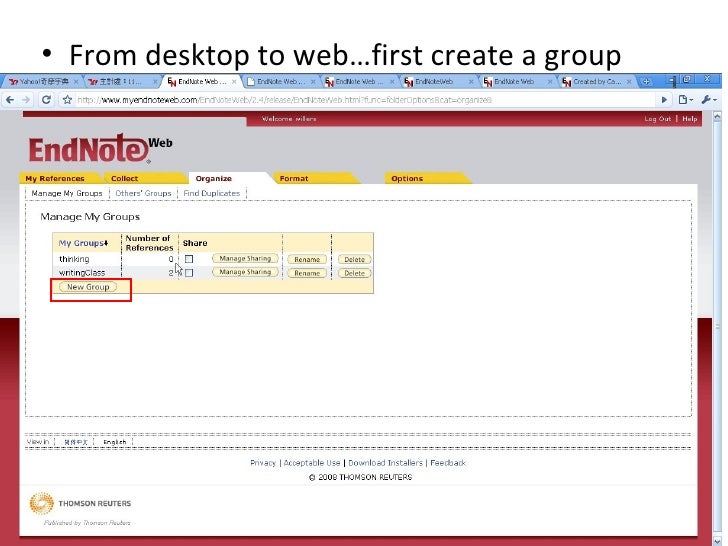Go back with the browser back arrow
This screenshot has width=728, height=546.
point(10,100)
